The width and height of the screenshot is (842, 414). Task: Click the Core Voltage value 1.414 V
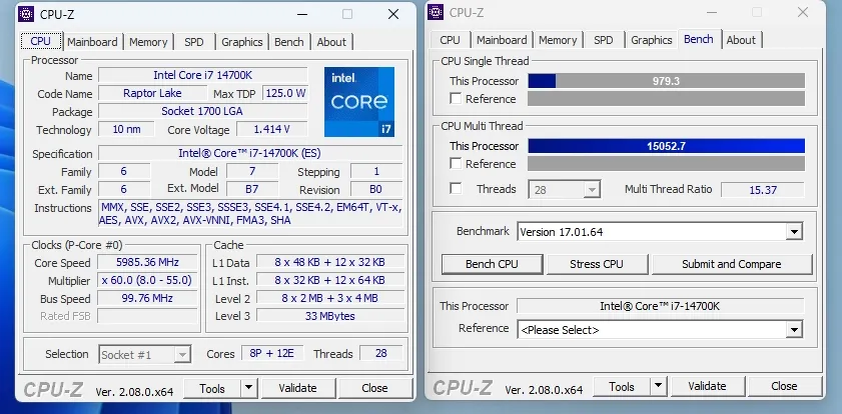[272, 129]
